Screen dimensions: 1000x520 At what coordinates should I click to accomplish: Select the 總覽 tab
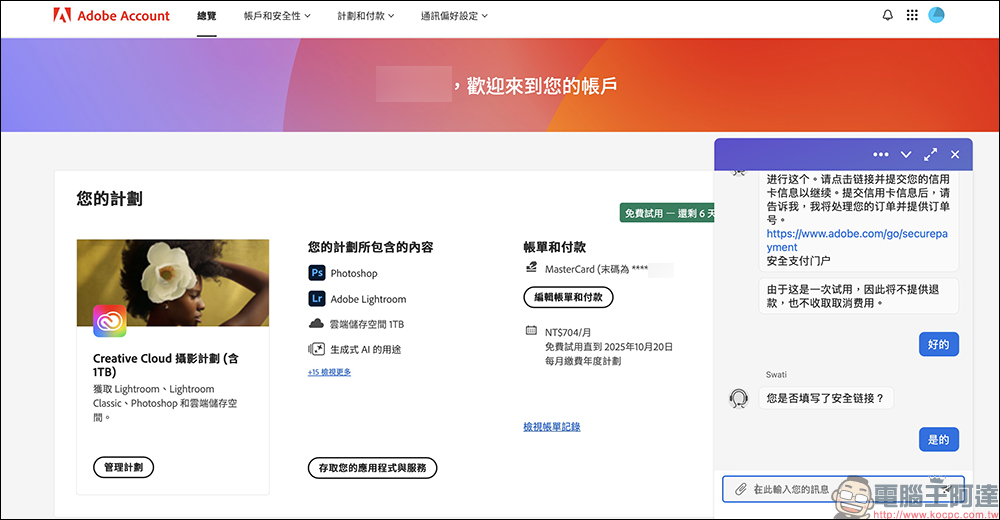(207, 16)
